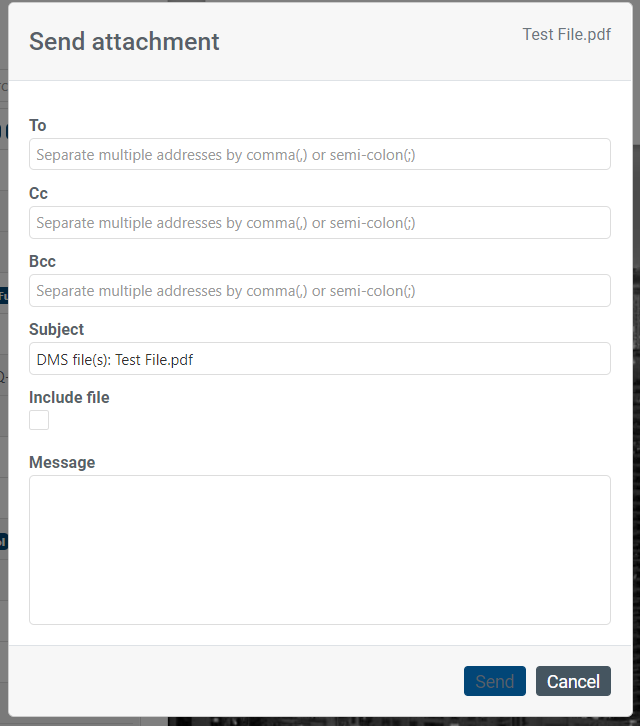Click the Test File.pdf filename in header
Screen dimensions: 640x726
coord(566,35)
